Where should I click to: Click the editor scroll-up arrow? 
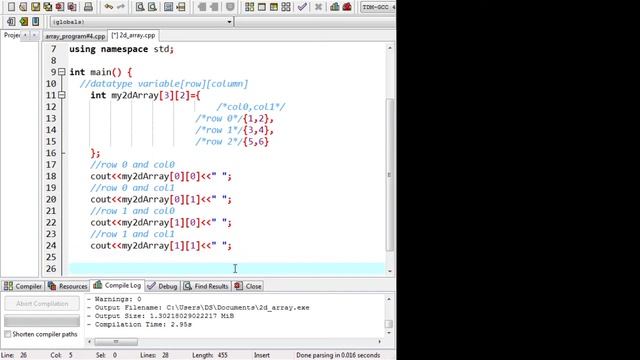click(390, 48)
